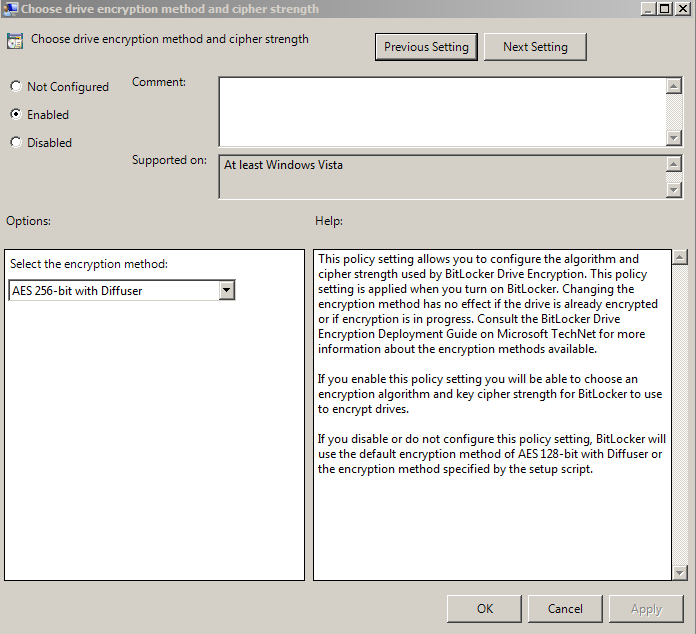Screen dimensions: 696x634
Task: Click the 'At least Windows Vista' text
Action: click(283, 165)
